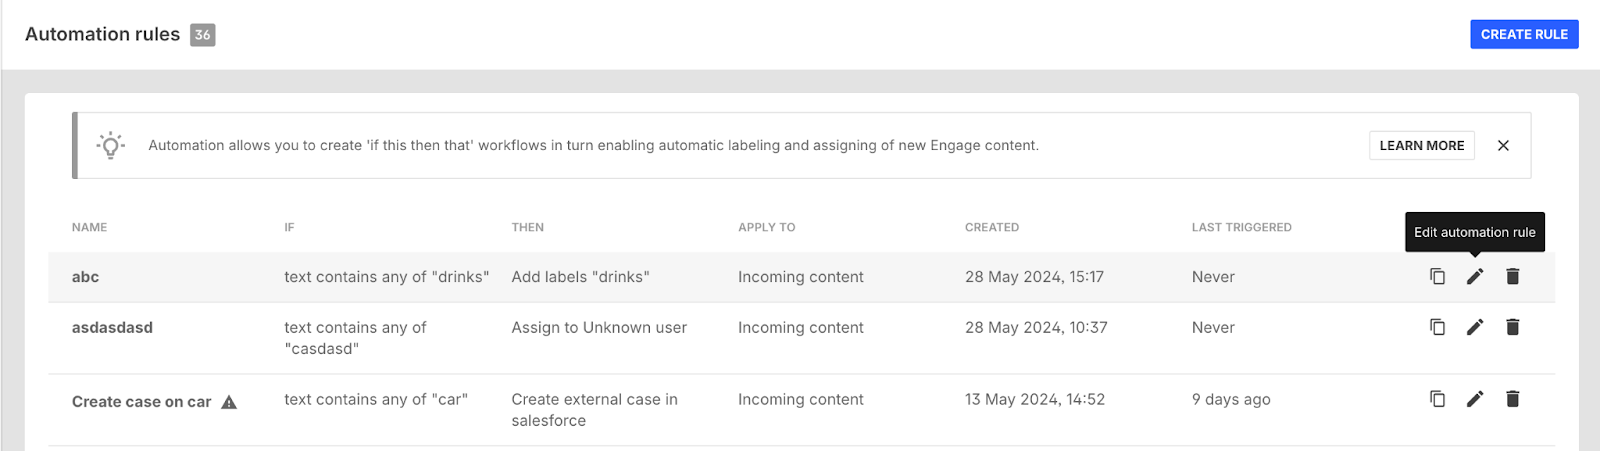The width and height of the screenshot is (1600, 451).
Task: Copy the Create case on car rule
Action: pos(1437,399)
